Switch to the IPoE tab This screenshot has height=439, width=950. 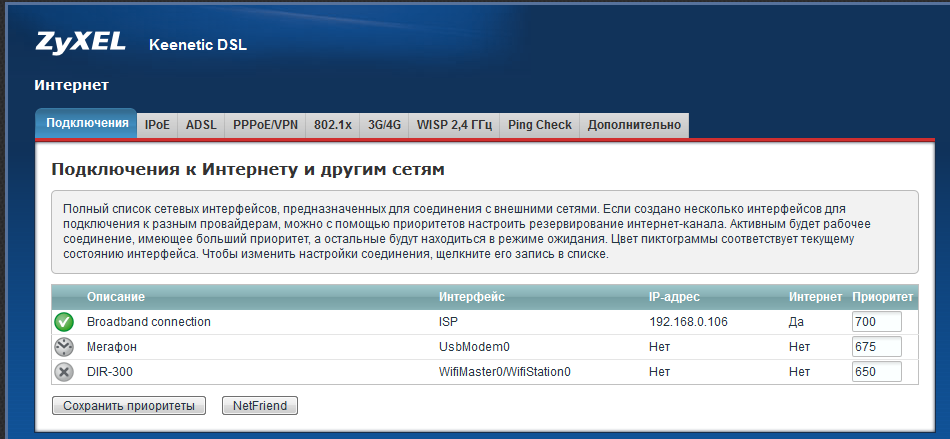[157, 125]
